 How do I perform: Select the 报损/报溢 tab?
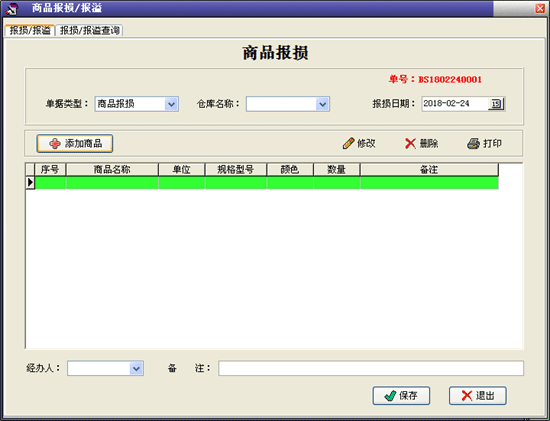click(30, 31)
